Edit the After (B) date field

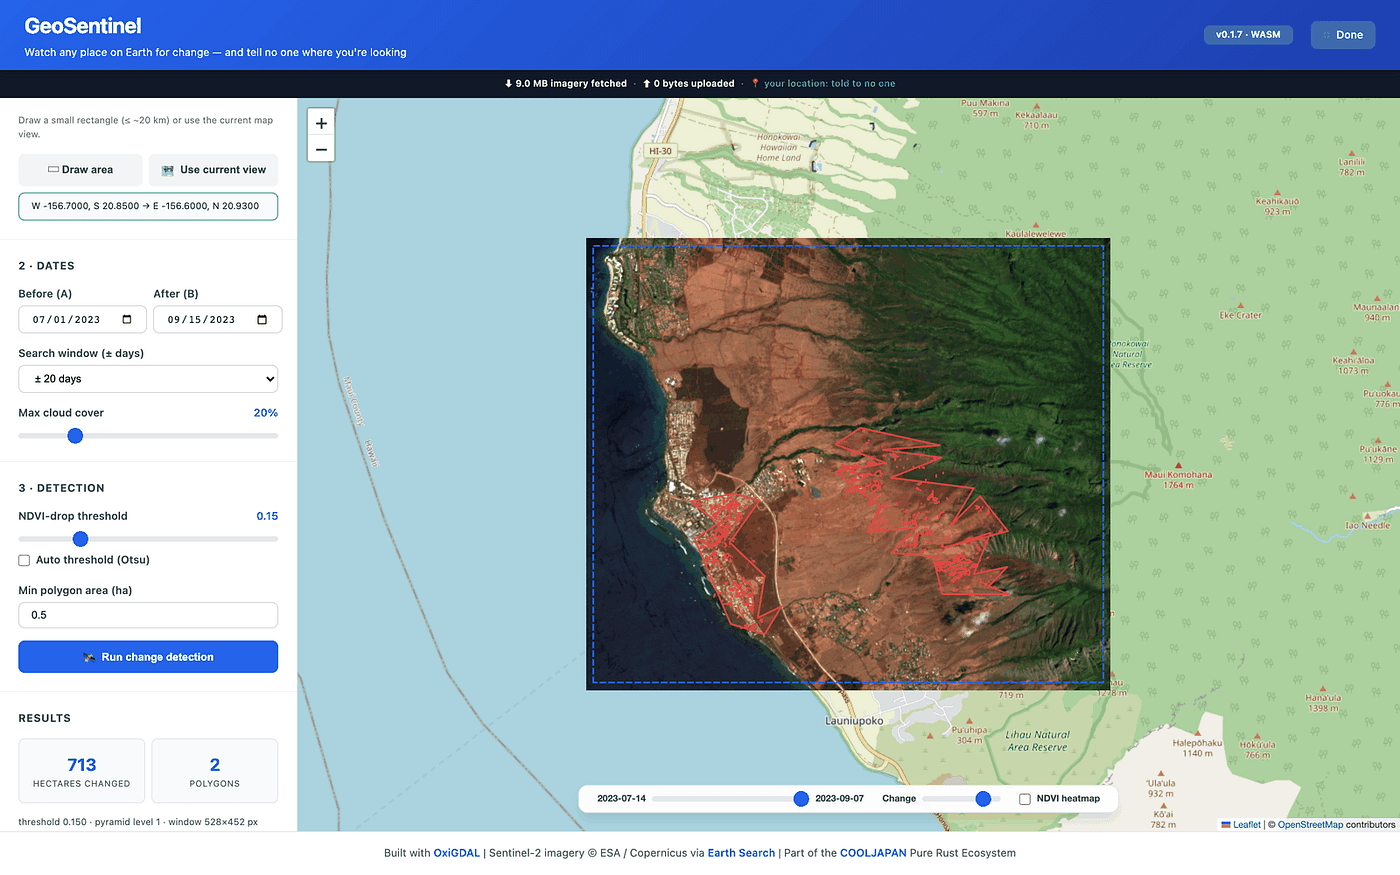click(218, 320)
